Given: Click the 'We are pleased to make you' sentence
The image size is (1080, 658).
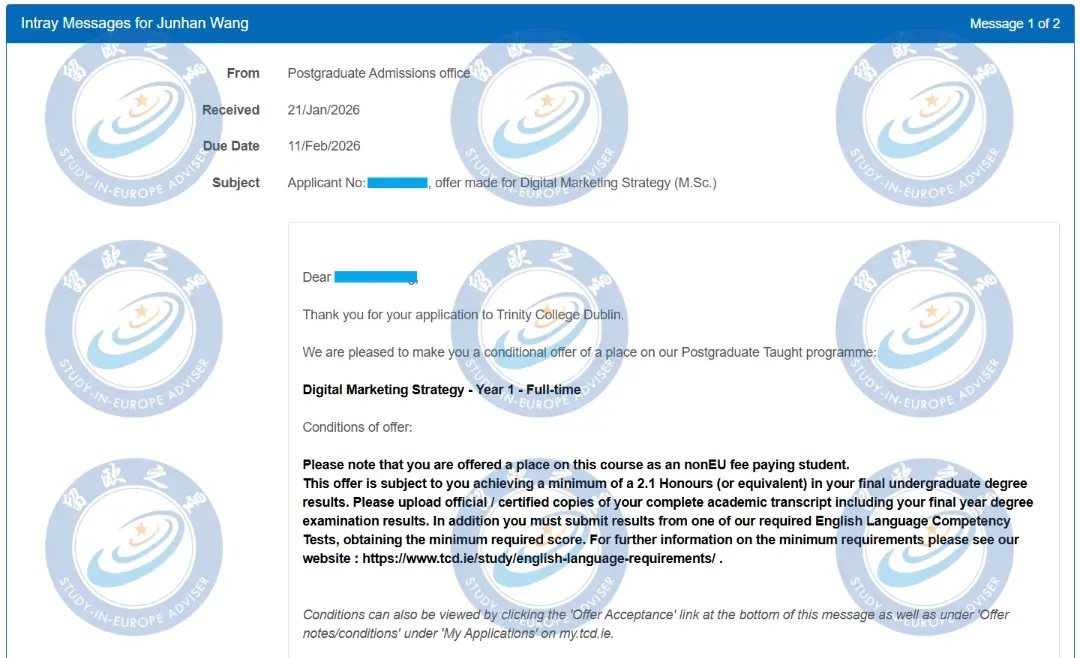Looking at the screenshot, I should pyautogui.click(x=590, y=352).
